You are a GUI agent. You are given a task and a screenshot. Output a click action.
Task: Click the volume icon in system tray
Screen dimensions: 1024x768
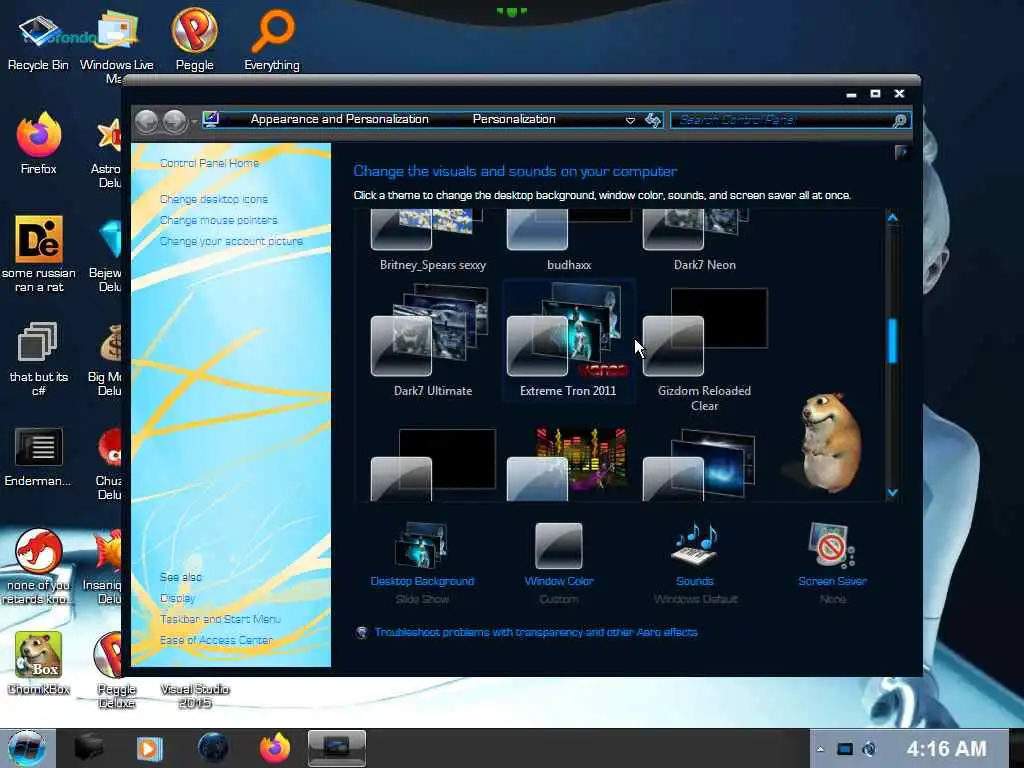tap(869, 749)
